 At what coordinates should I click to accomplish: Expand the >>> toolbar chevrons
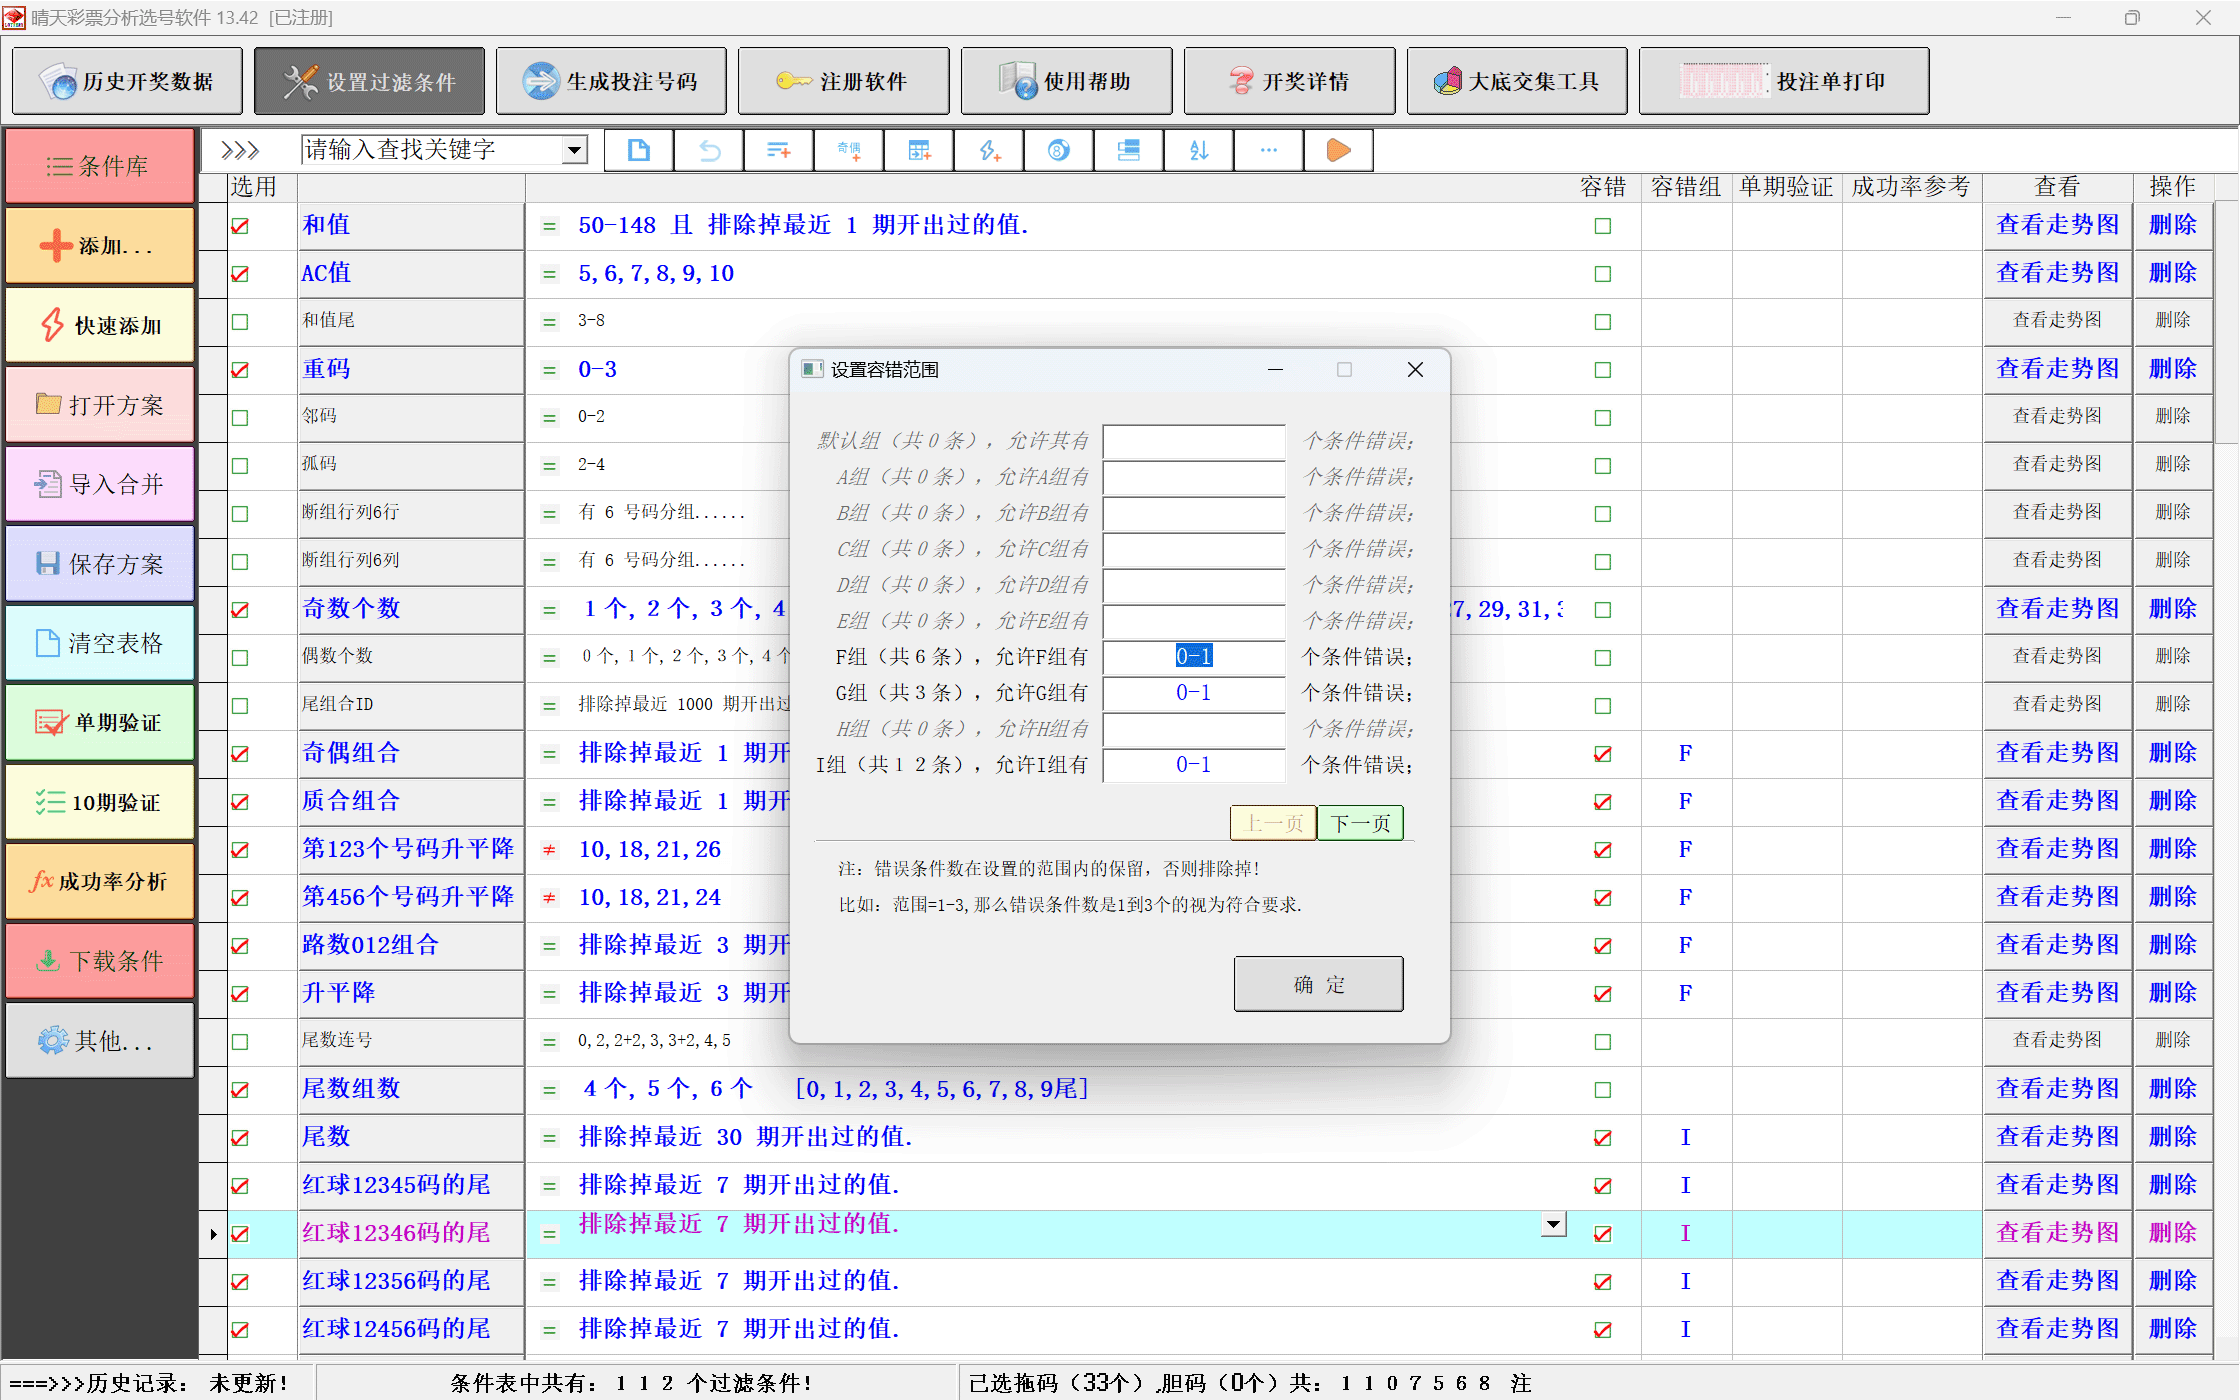point(240,151)
